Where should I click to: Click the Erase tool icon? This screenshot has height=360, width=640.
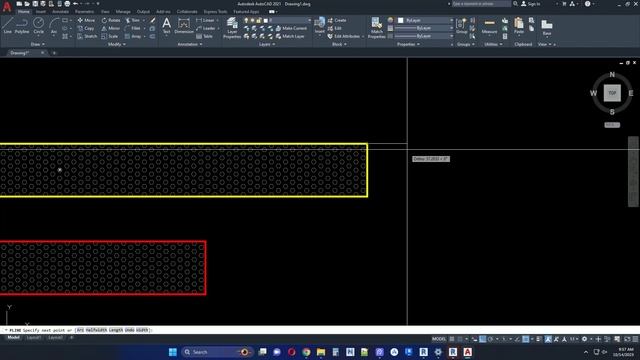pos(153,20)
